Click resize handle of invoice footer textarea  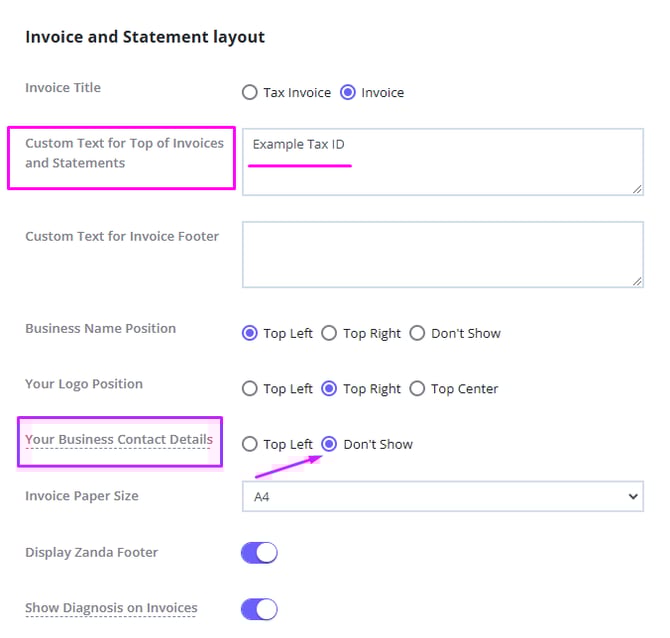(x=637, y=282)
